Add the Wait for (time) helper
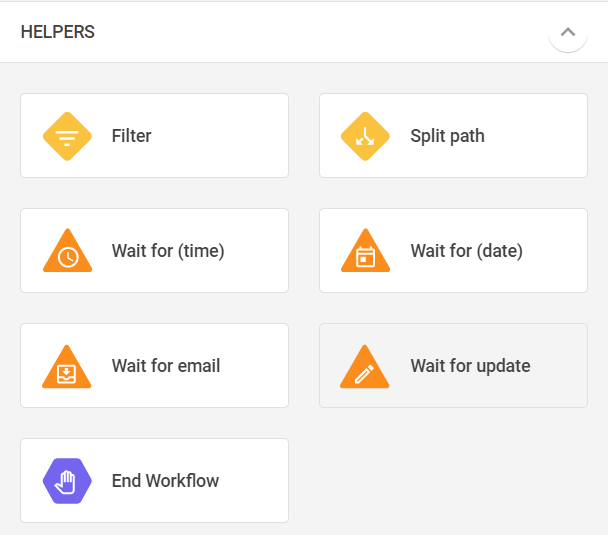 154,250
